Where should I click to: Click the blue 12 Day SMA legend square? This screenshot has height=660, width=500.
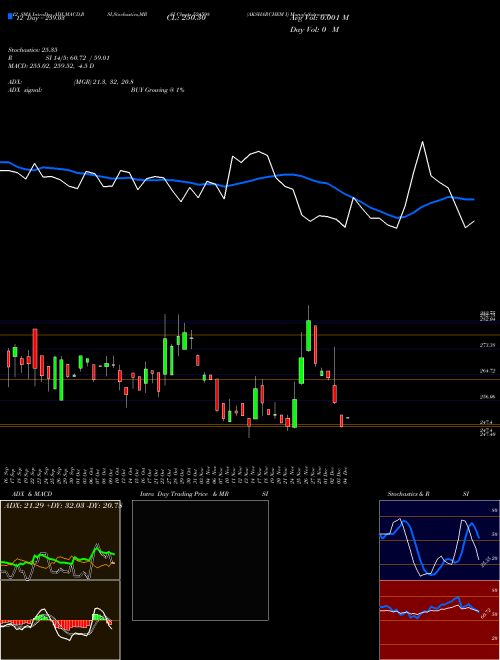pos(10,16)
